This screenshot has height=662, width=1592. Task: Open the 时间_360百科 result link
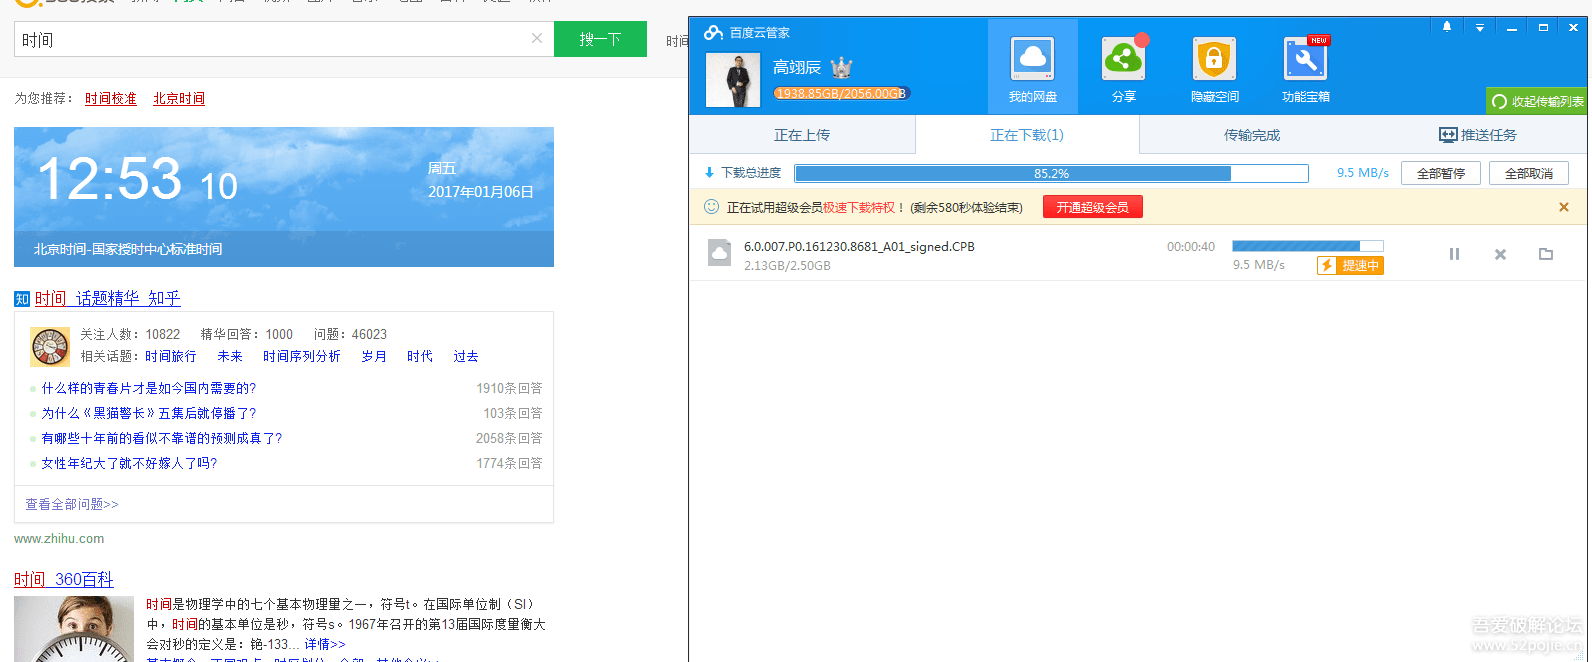(x=64, y=579)
